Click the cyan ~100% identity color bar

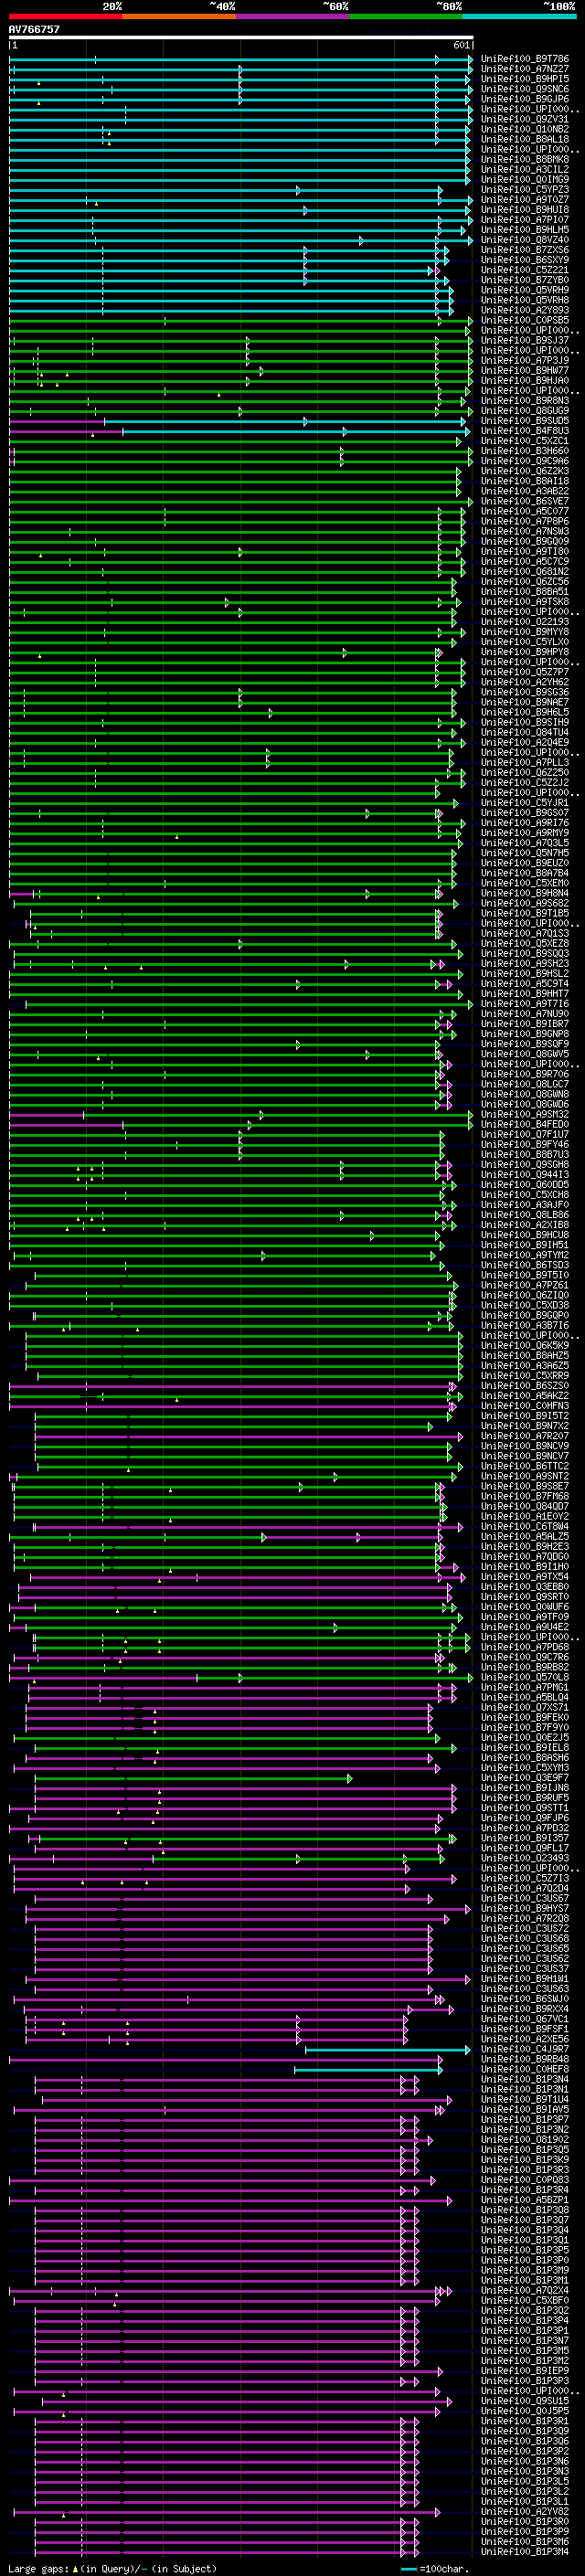pyautogui.click(x=519, y=16)
